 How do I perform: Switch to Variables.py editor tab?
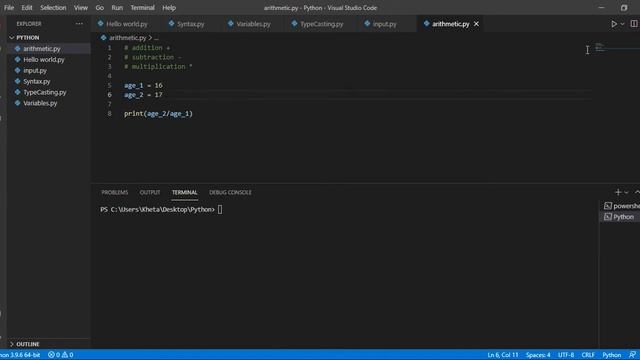(x=253, y=24)
